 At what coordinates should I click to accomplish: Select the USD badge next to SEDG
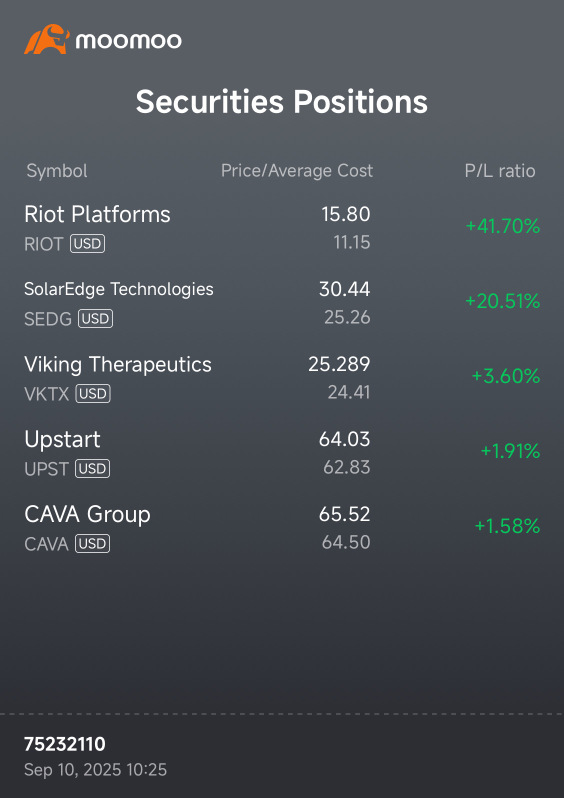[95, 319]
